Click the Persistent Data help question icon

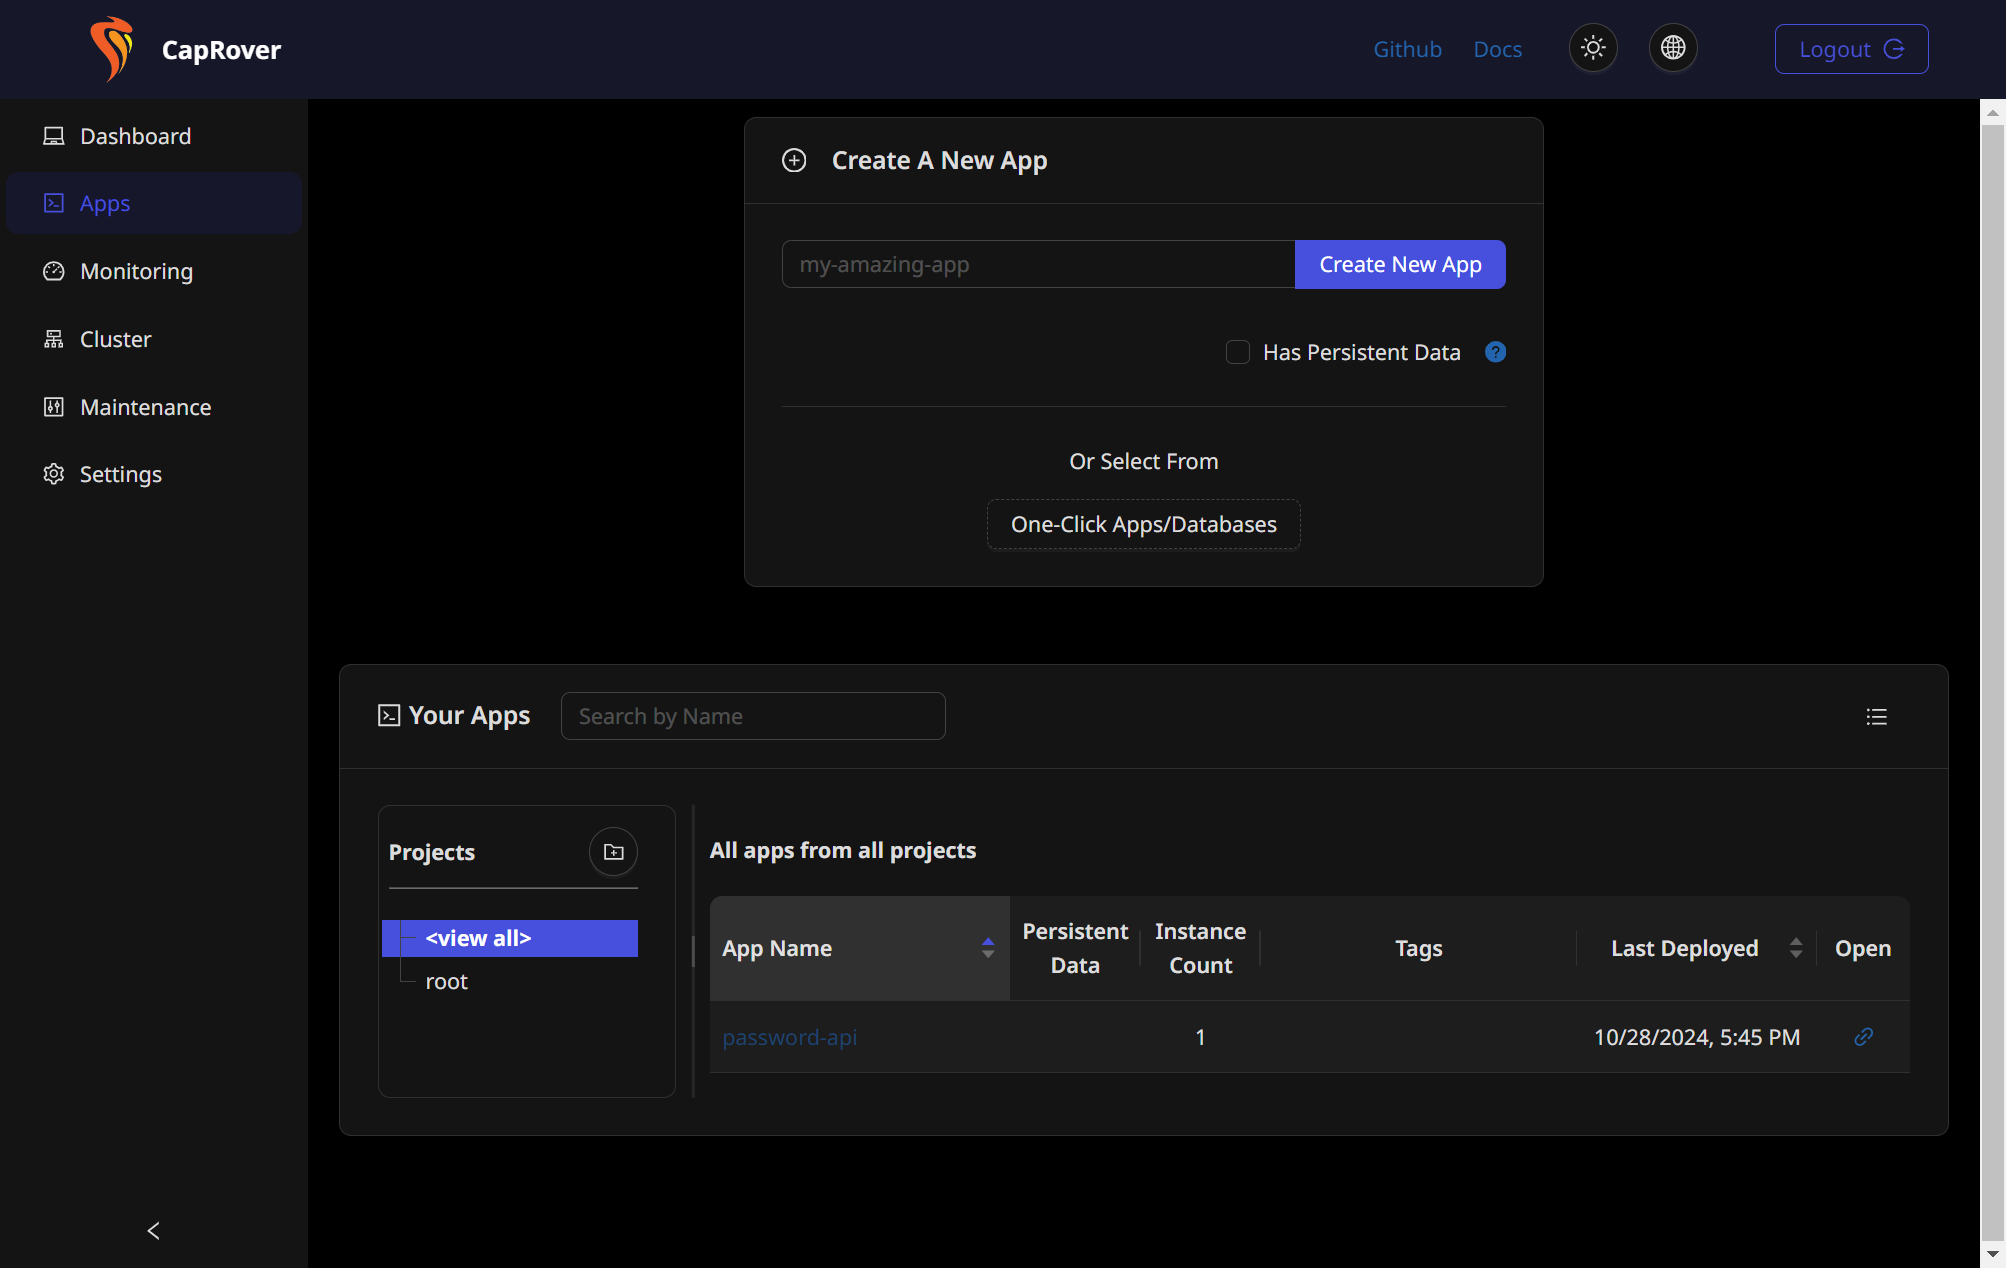point(1495,352)
